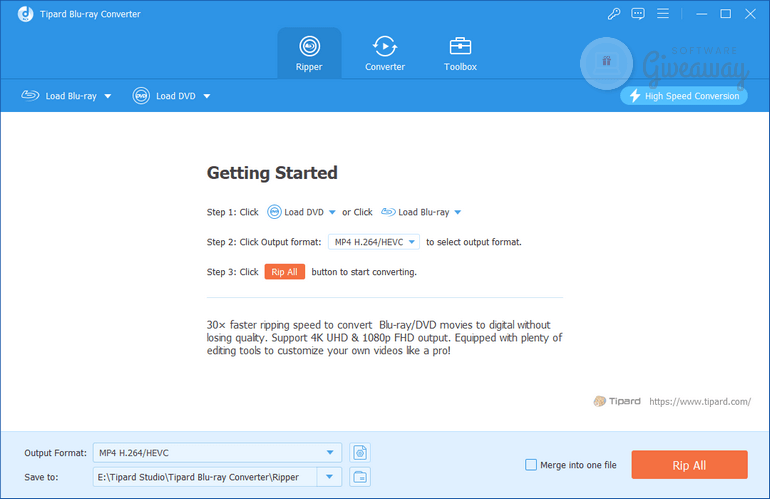Image resolution: width=770 pixels, height=499 pixels.
Task: Open the Toolbox tab
Action: click(x=460, y=54)
